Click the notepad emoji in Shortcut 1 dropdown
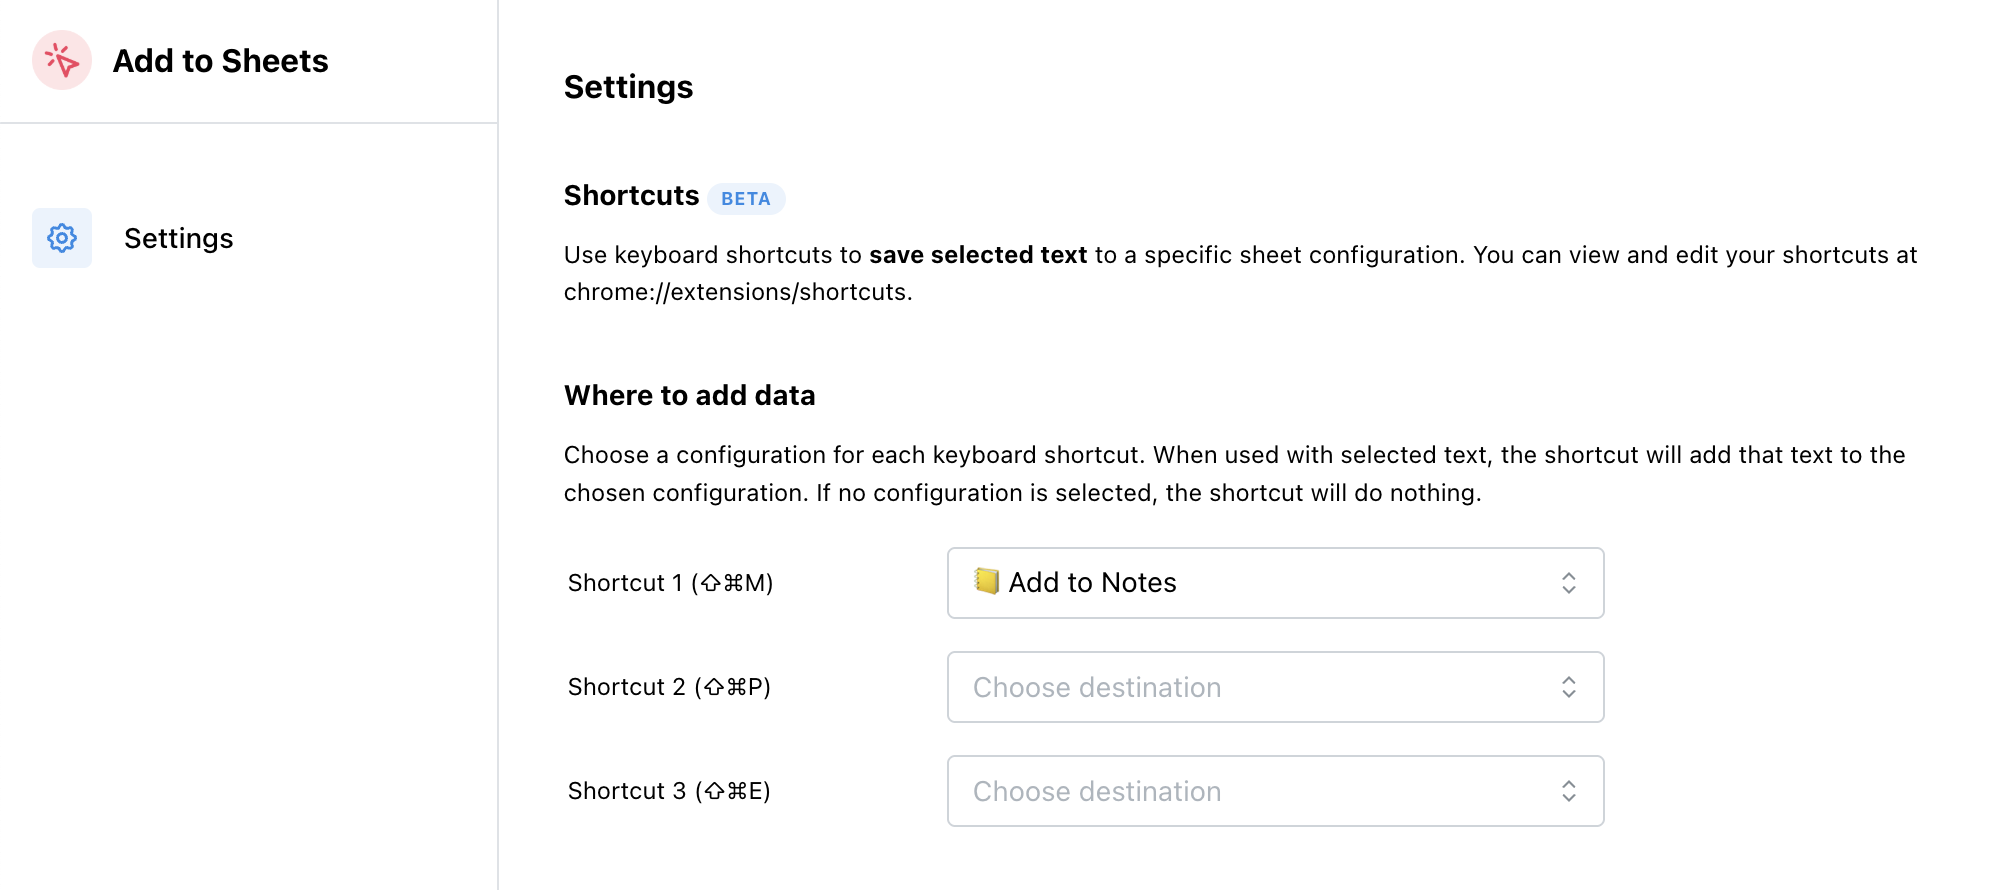 tap(986, 582)
